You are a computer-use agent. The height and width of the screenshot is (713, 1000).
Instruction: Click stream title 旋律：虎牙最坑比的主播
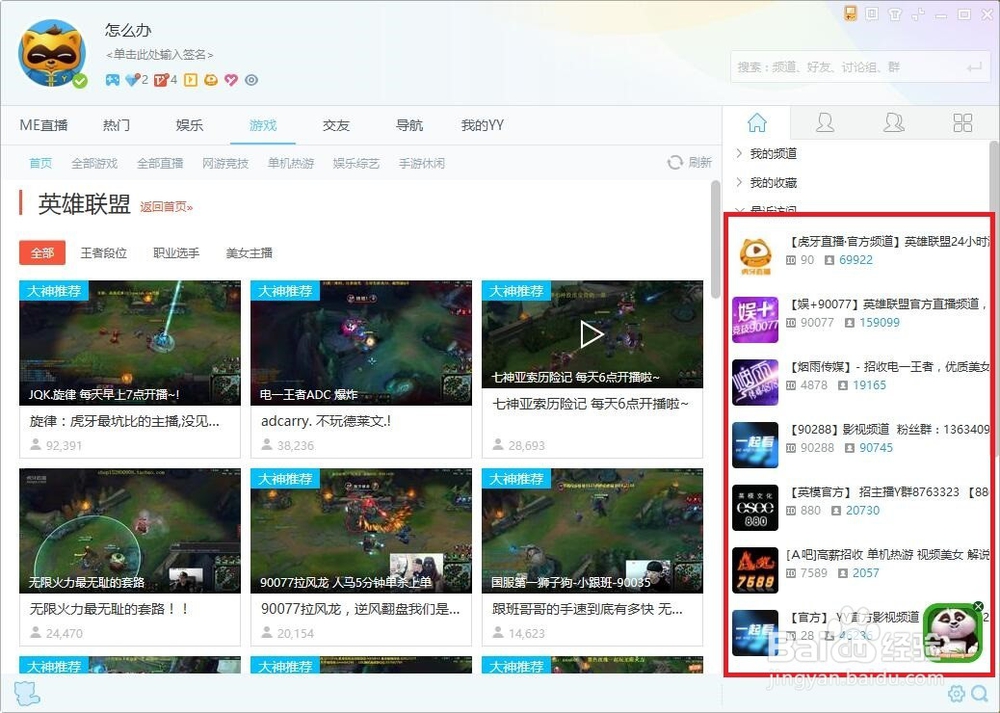pos(124,421)
